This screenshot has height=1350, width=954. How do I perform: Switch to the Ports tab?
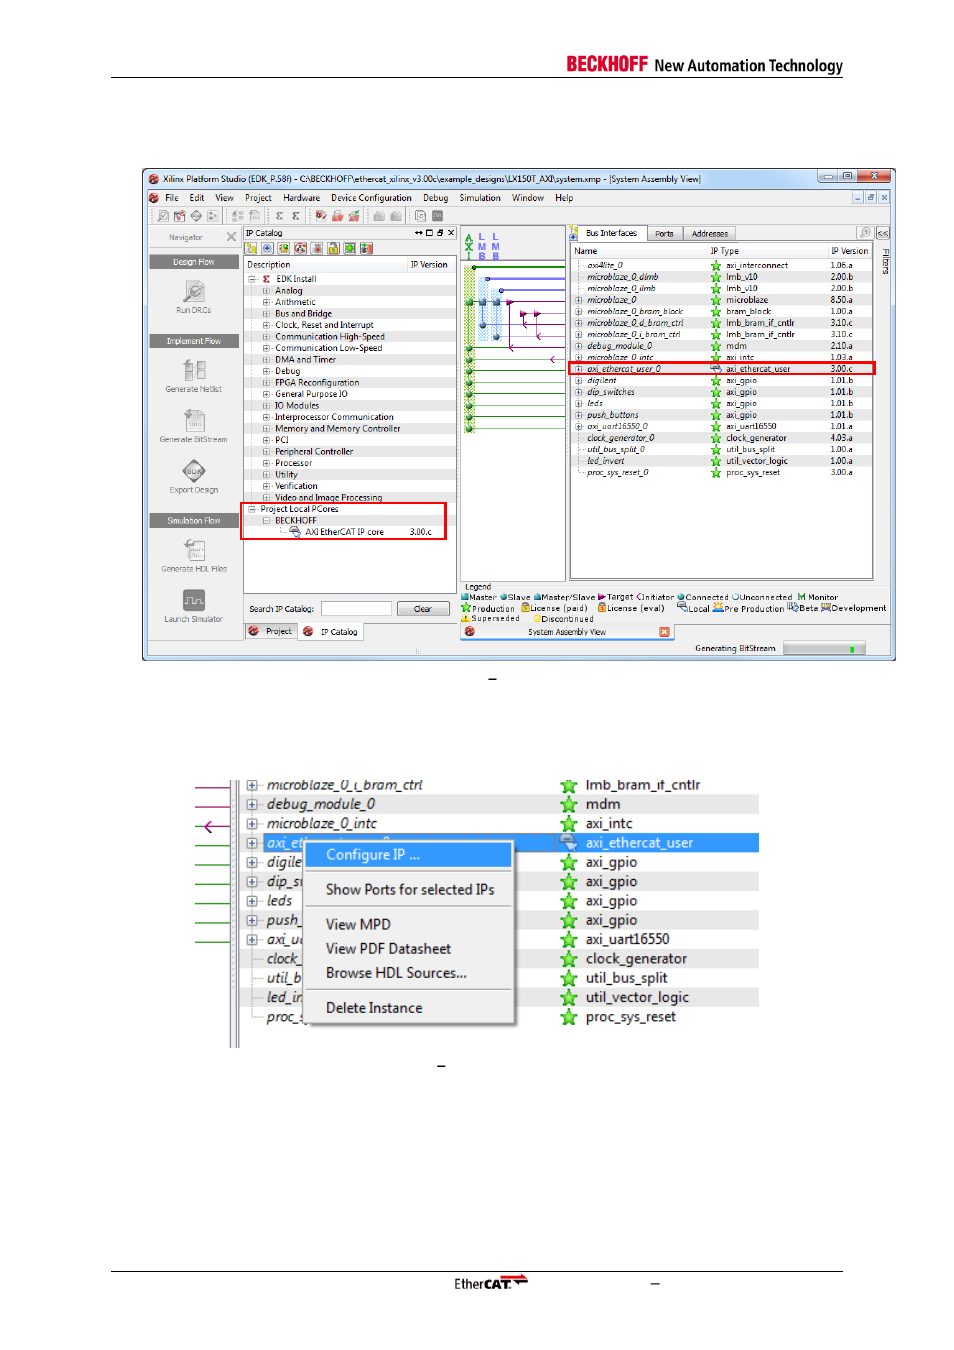coord(664,234)
